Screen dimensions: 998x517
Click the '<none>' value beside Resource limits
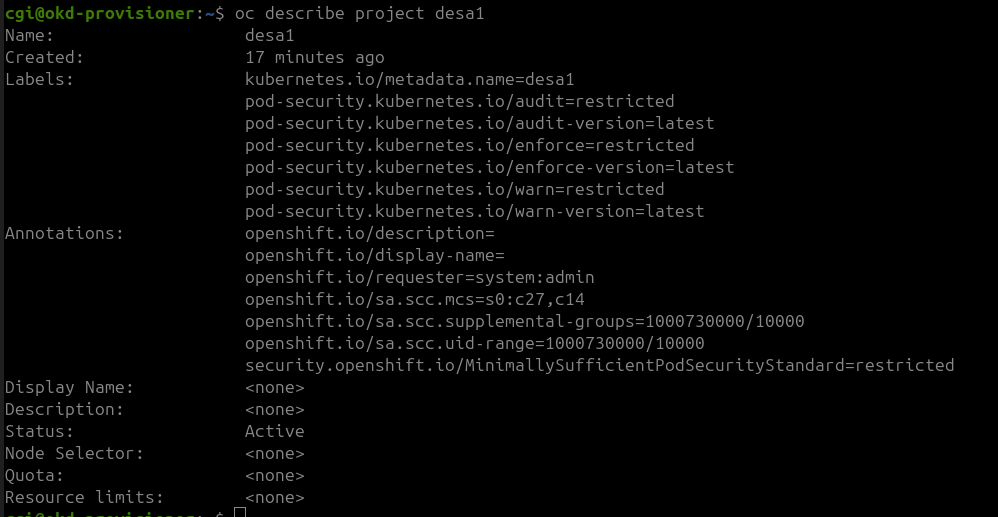click(x=274, y=498)
